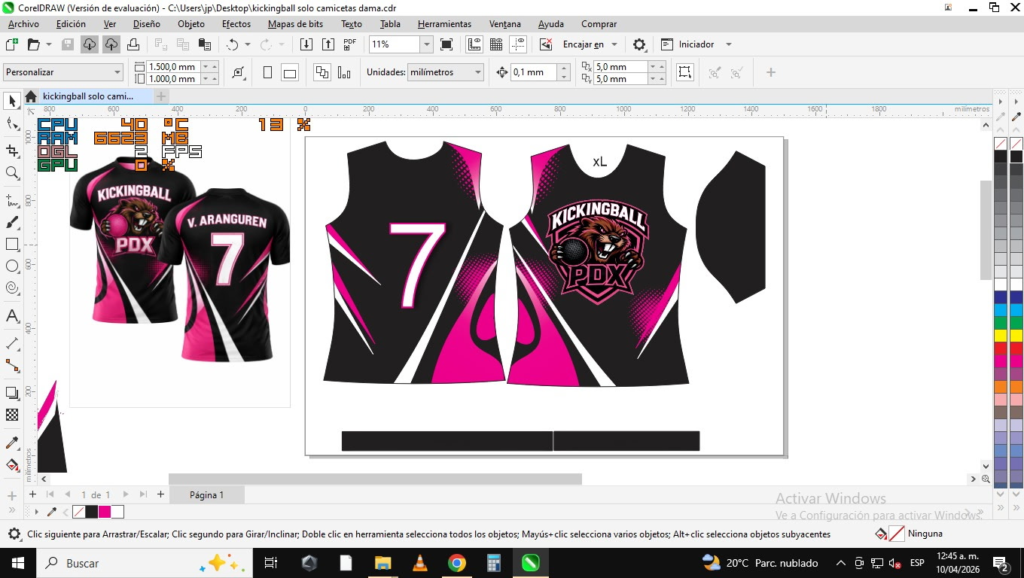Click the Open folder icon

point(33,44)
